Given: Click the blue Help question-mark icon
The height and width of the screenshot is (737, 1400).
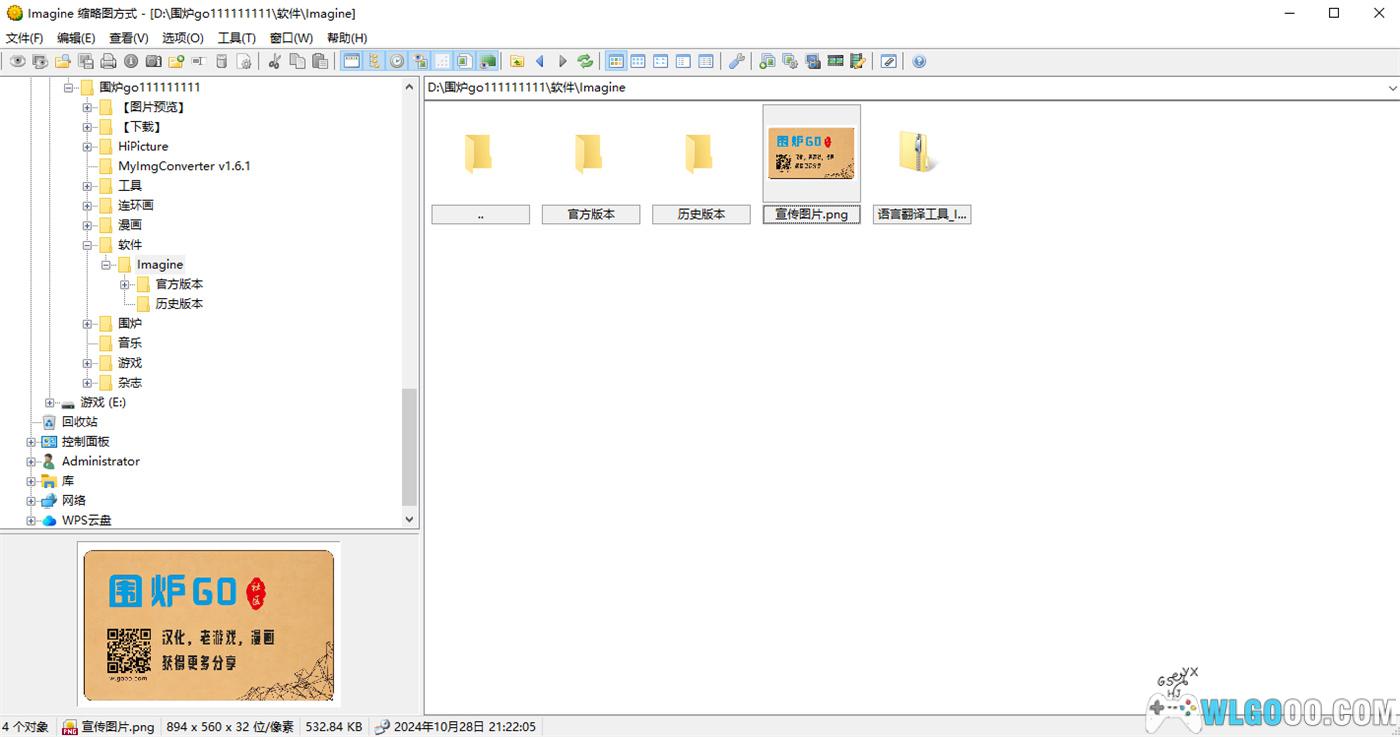Looking at the screenshot, I should [919, 61].
